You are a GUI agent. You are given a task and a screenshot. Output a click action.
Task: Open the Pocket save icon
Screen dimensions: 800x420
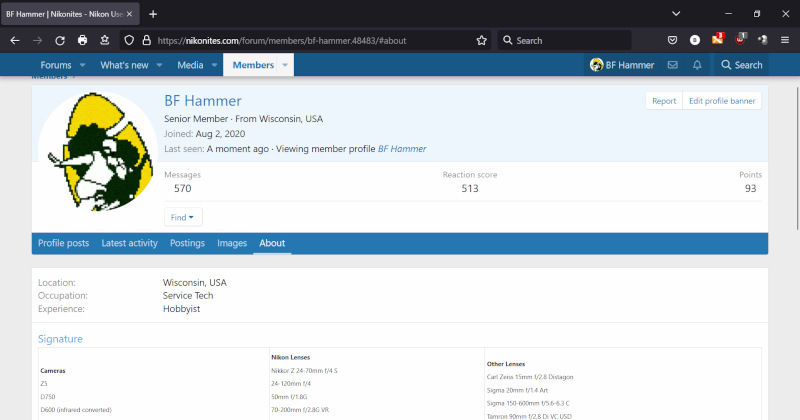point(673,41)
